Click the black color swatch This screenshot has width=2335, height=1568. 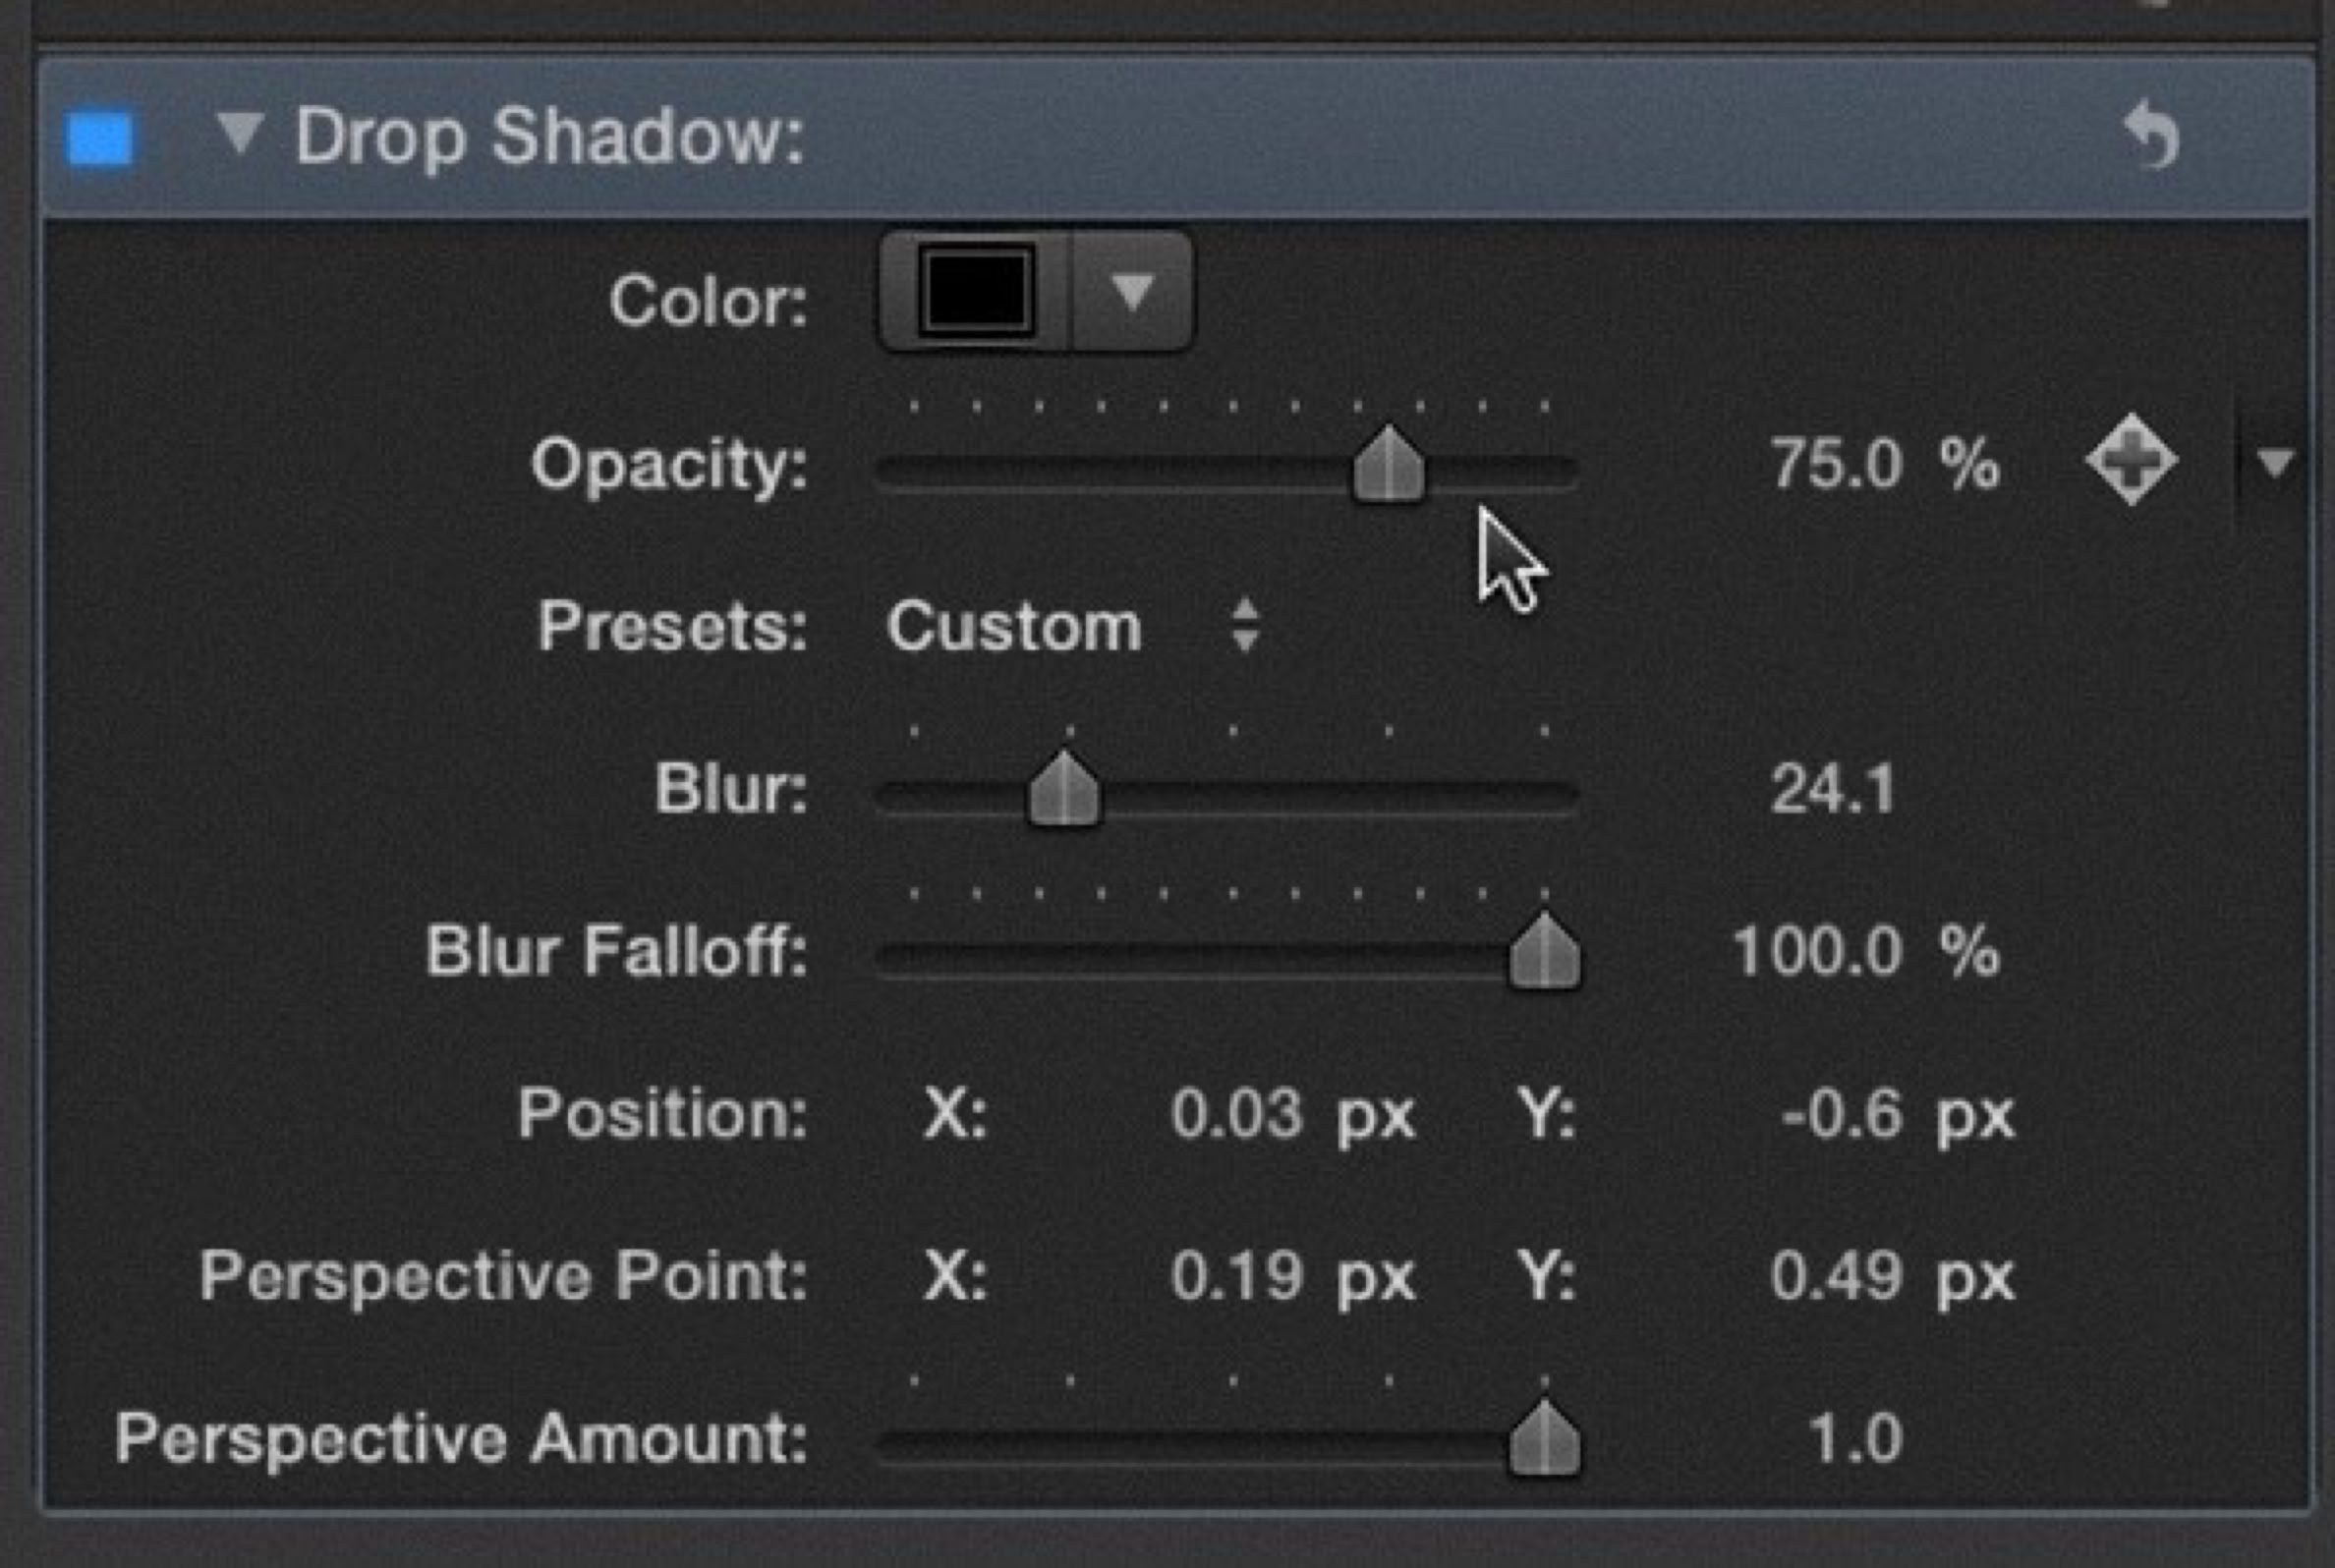pos(976,292)
